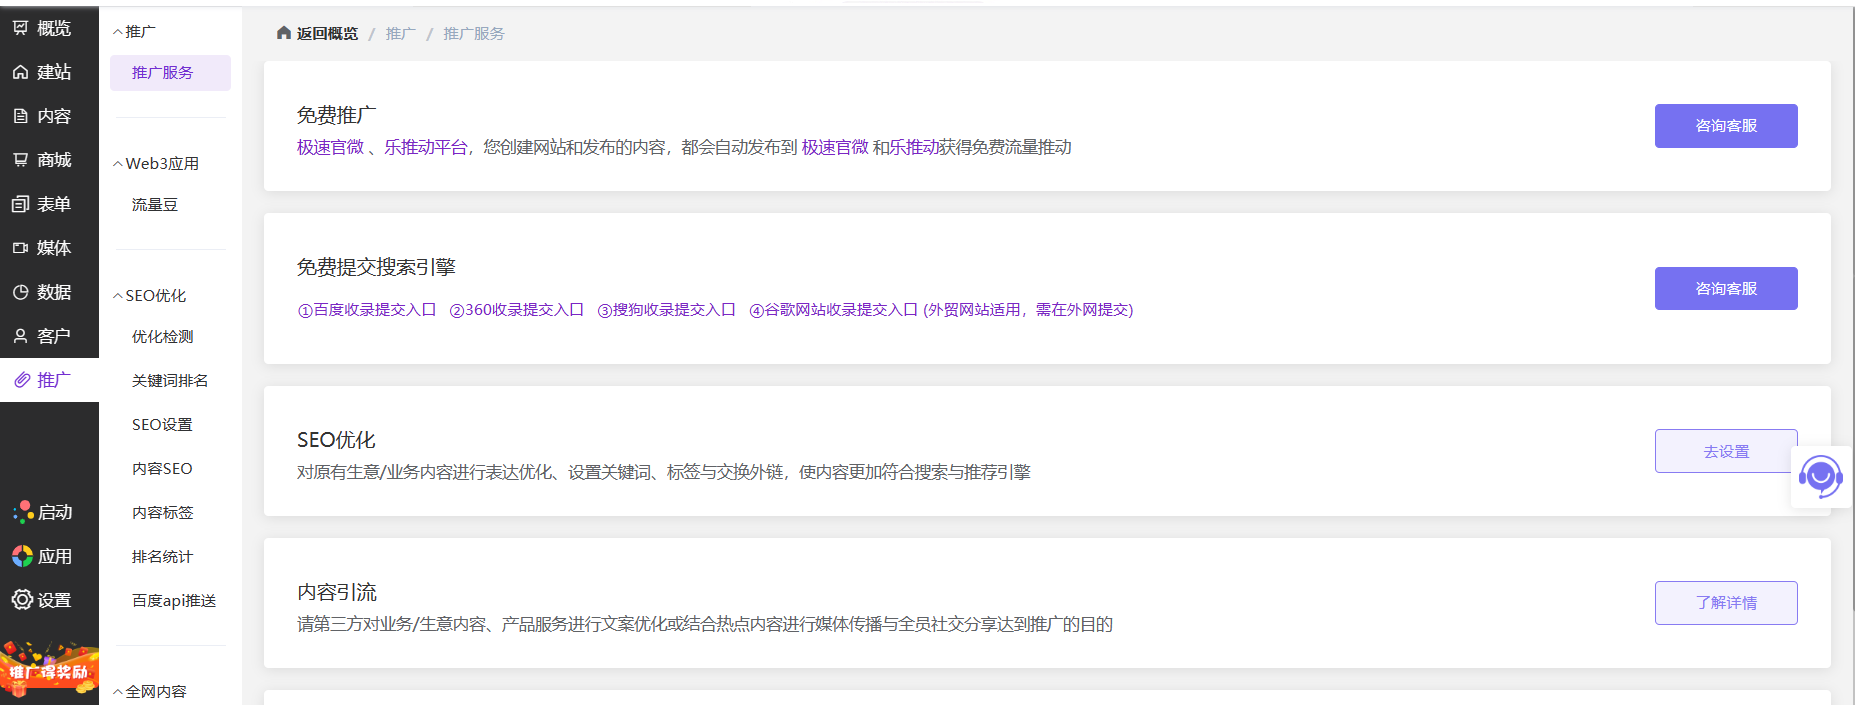Click the 应用 colorful apps icon
Viewport: 1855px width, 705px height.
pos(22,556)
